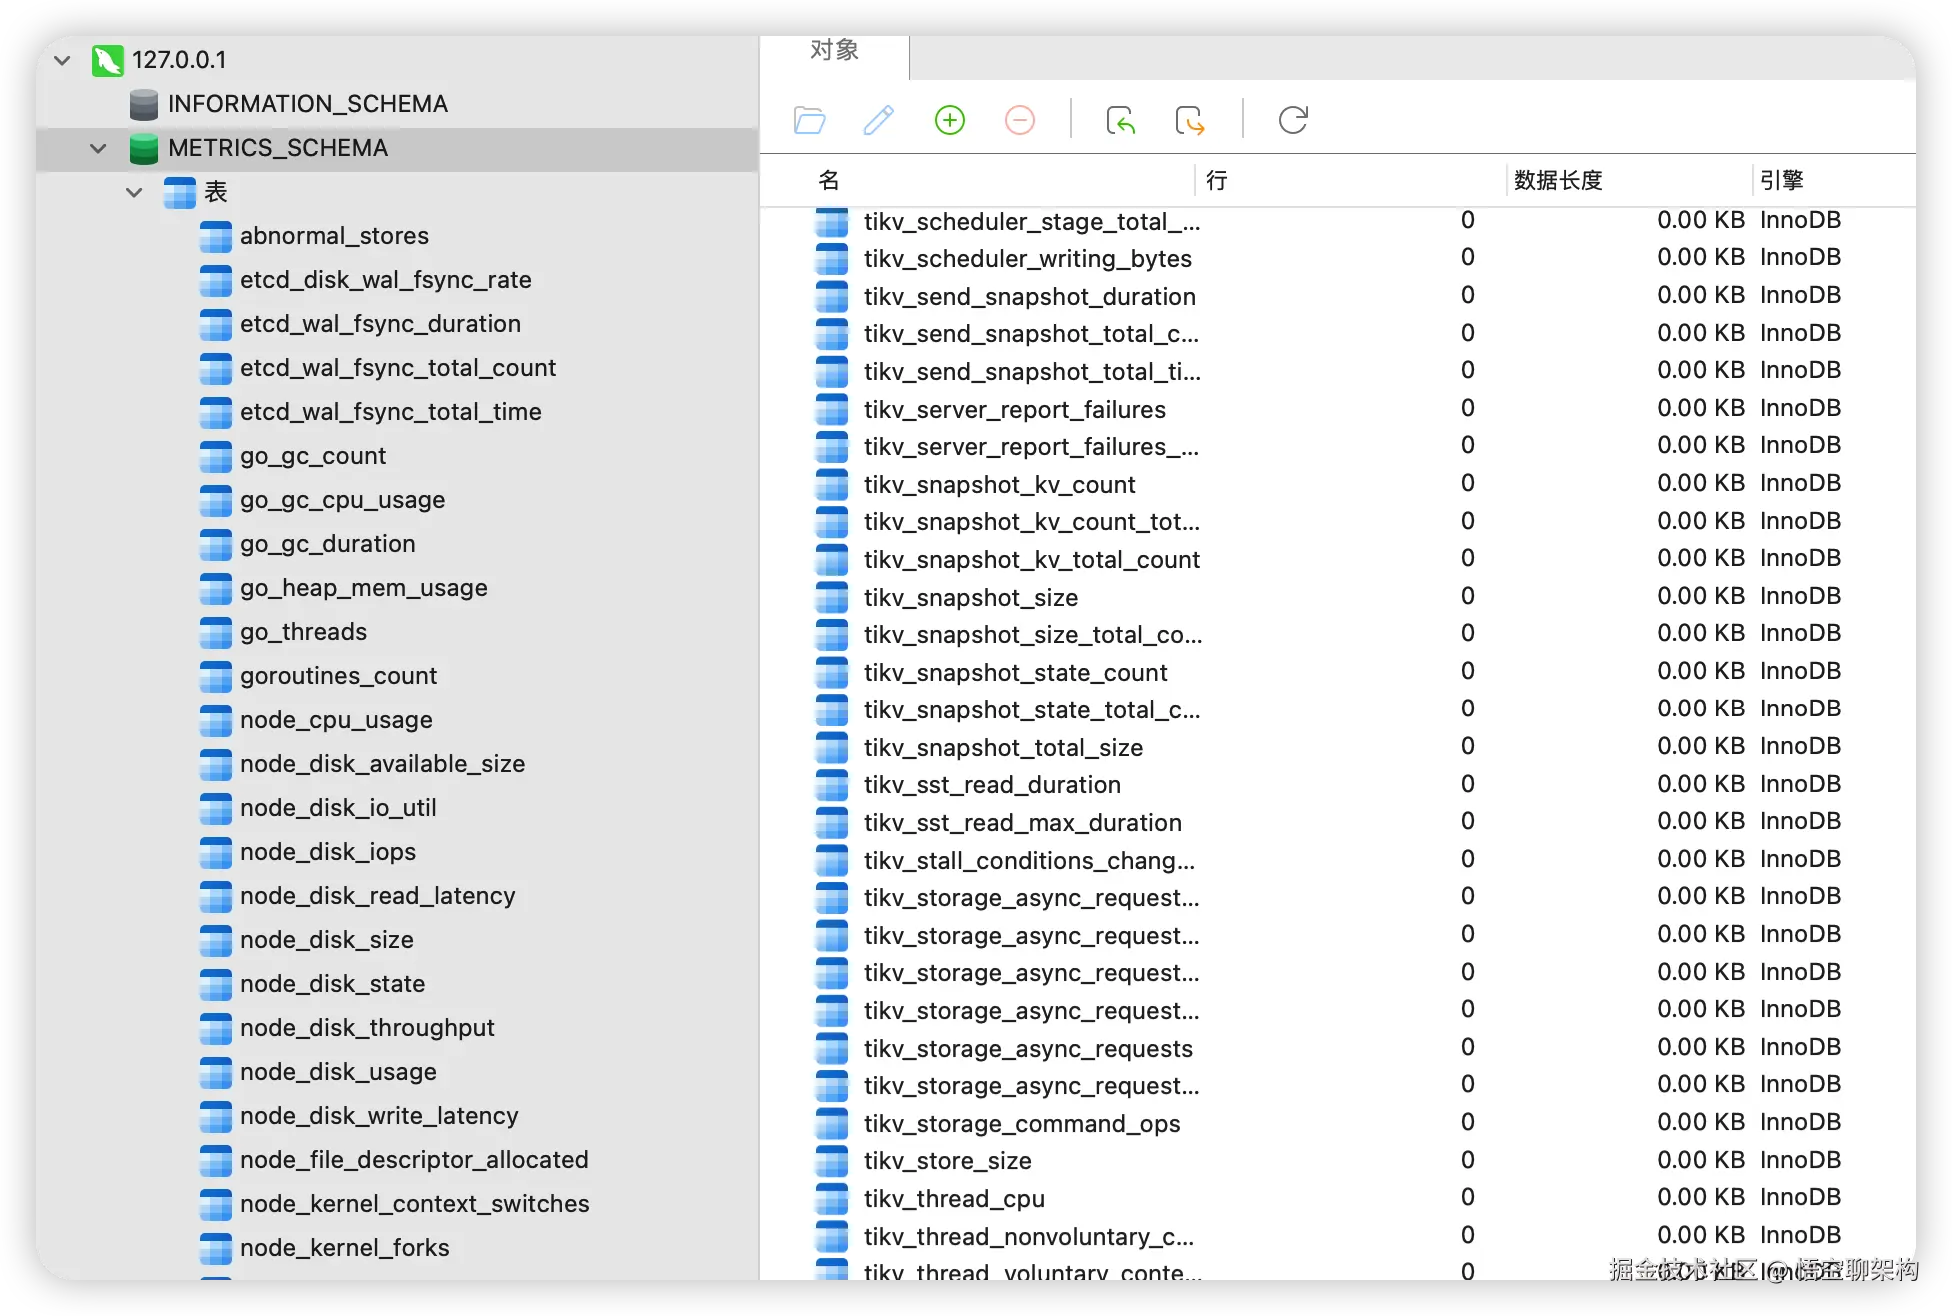This screenshot has width=1952, height=1316.
Task: Collapse the 127.0.0.1 connection node
Action: coord(62,60)
